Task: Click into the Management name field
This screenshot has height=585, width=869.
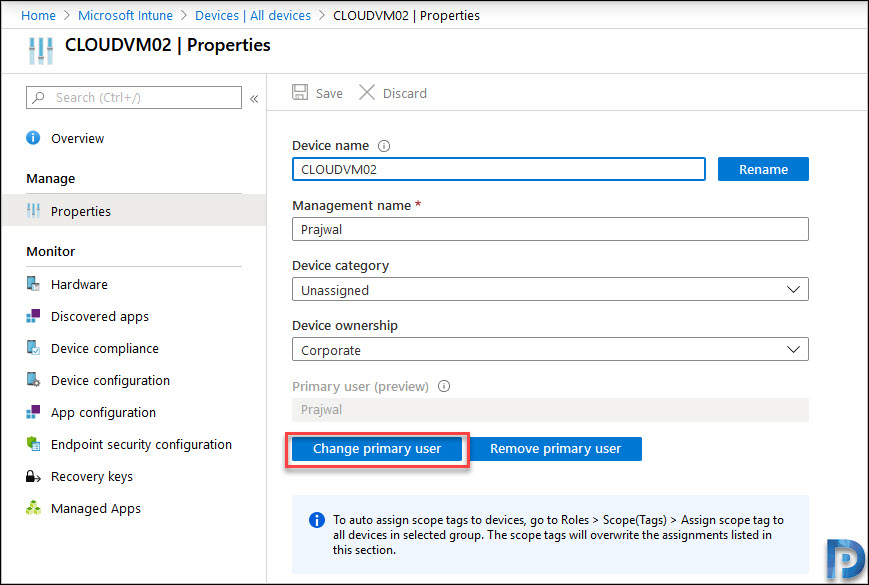Action: 550,229
